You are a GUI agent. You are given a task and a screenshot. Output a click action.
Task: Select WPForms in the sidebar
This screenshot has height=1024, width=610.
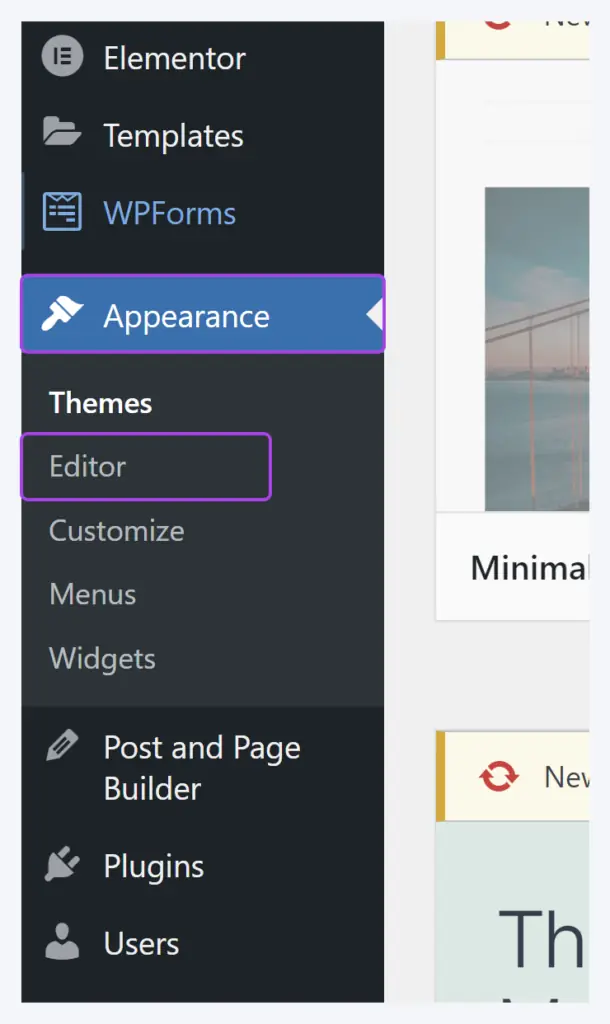tap(202, 213)
